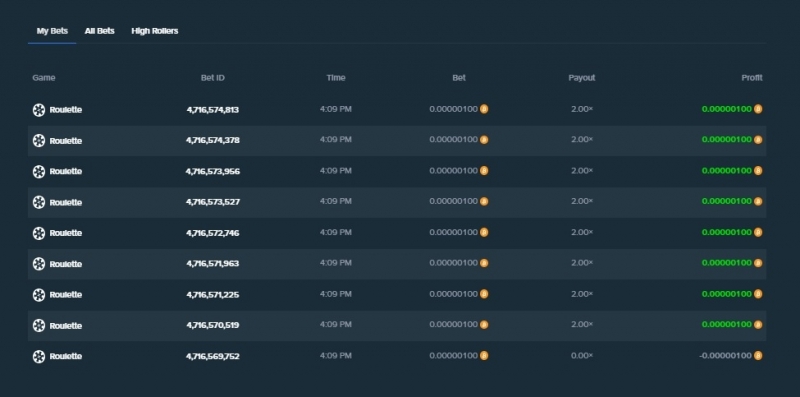Select 2.00× payout in 4,716,570,519 row

582,325
